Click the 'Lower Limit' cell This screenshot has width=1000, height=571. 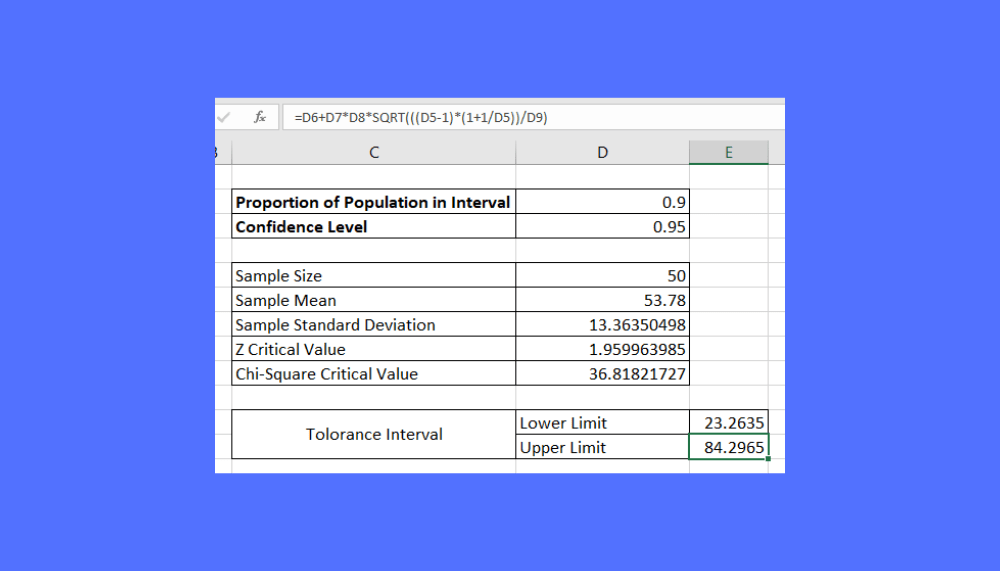[x=602, y=422]
